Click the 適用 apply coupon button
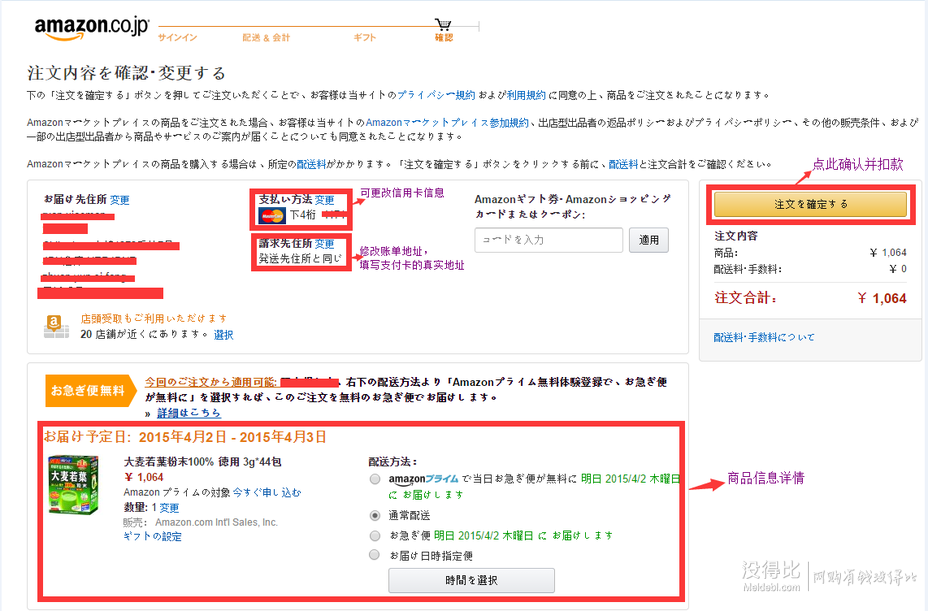This screenshot has height=611, width=928. [x=648, y=240]
